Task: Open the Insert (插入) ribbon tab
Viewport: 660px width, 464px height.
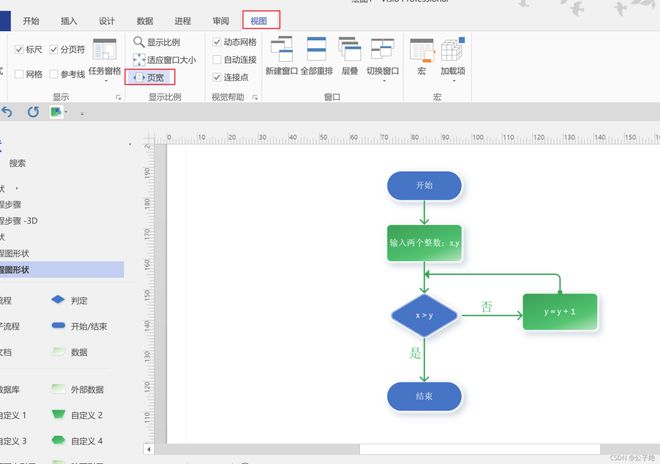Action: [x=68, y=20]
